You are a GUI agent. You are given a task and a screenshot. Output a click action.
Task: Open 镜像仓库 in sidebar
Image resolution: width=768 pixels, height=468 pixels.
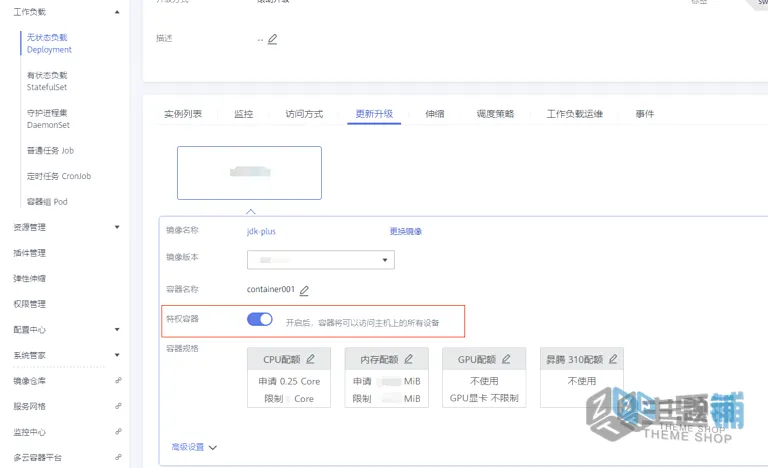pos(29,381)
